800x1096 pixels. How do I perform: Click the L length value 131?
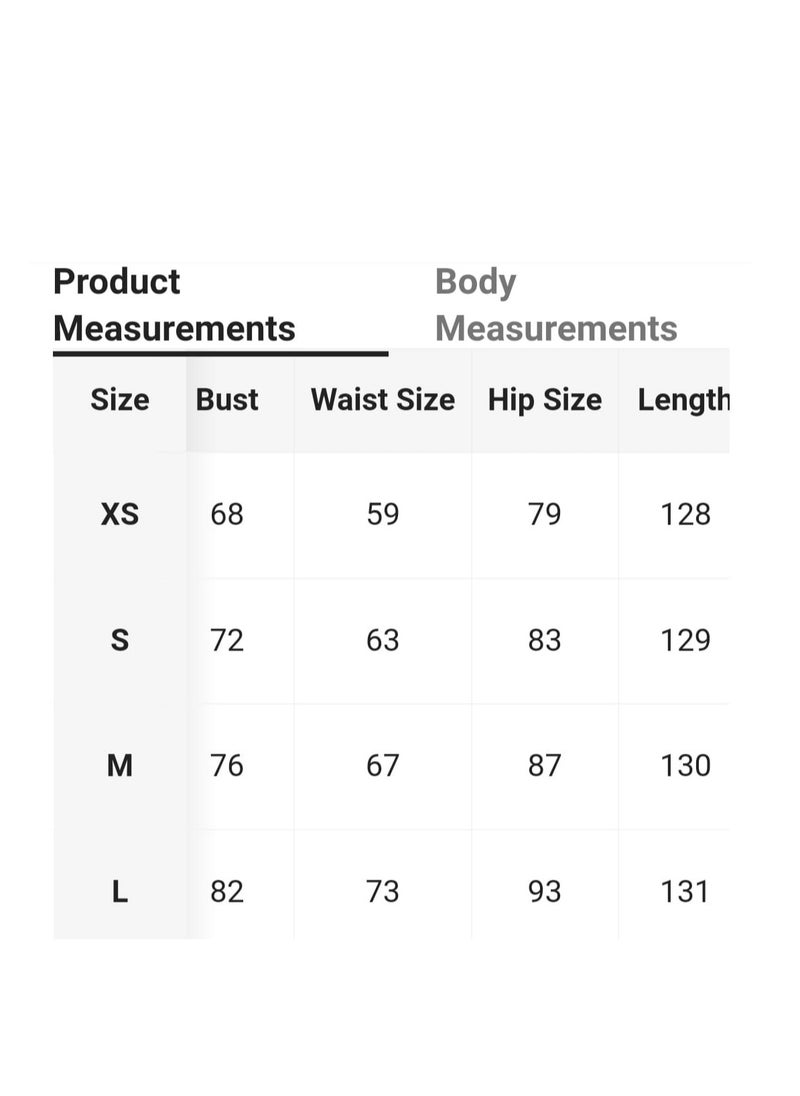[685, 892]
